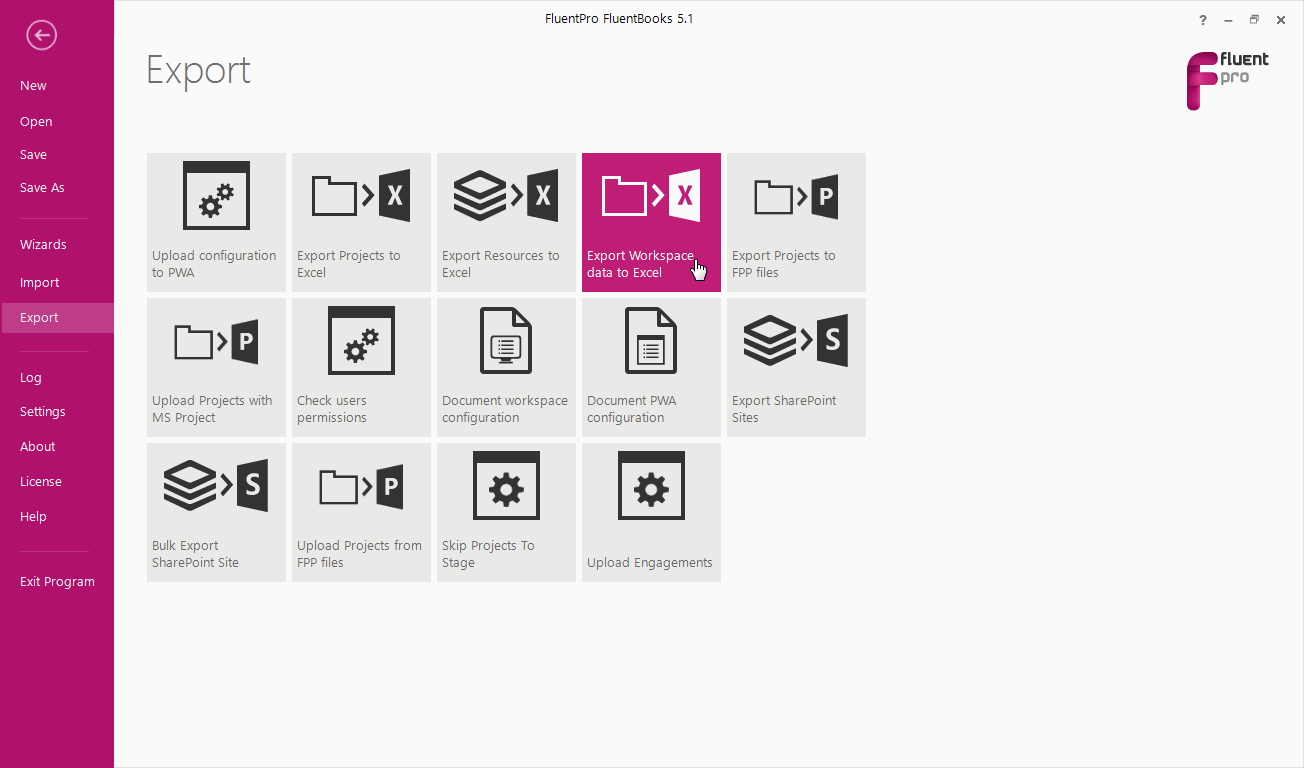Image resolution: width=1304 pixels, height=768 pixels.
Task: Click the FluentPro logo
Action: pyautogui.click(x=1228, y=80)
